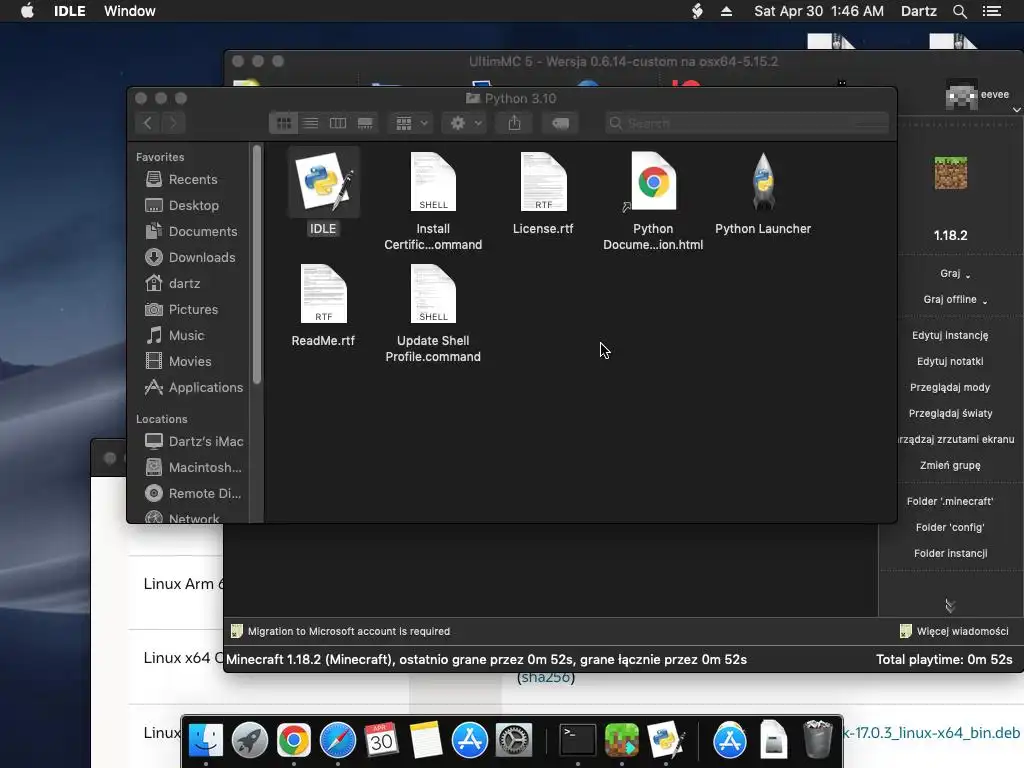
Task: Click Edytuj notatki in UltimMC
Action: (x=950, y=361)
